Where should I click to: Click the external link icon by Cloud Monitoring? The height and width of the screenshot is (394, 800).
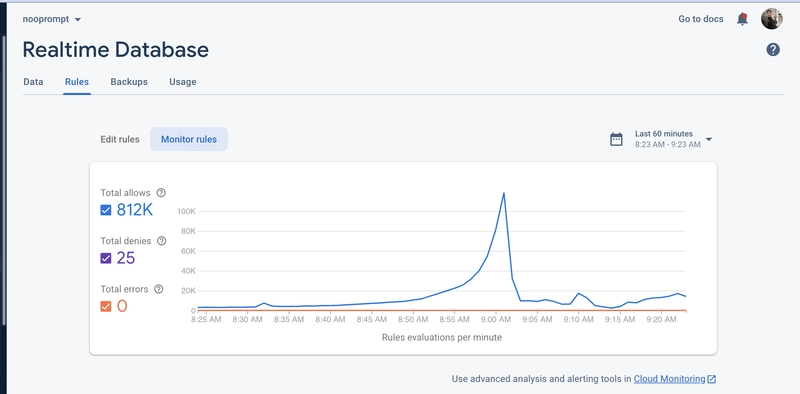pyautogui.click(x=712, y=379)
